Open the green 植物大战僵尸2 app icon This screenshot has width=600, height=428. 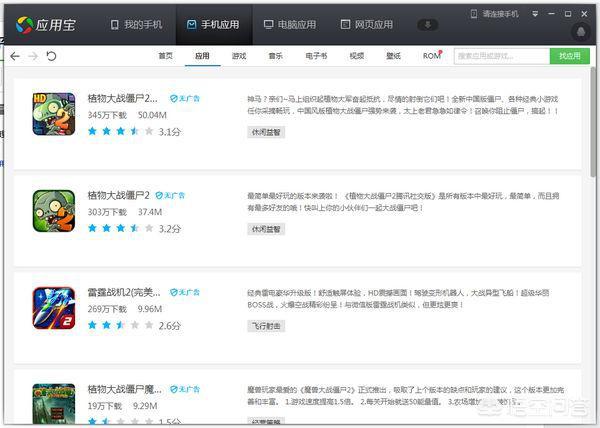tap(54, 211)
